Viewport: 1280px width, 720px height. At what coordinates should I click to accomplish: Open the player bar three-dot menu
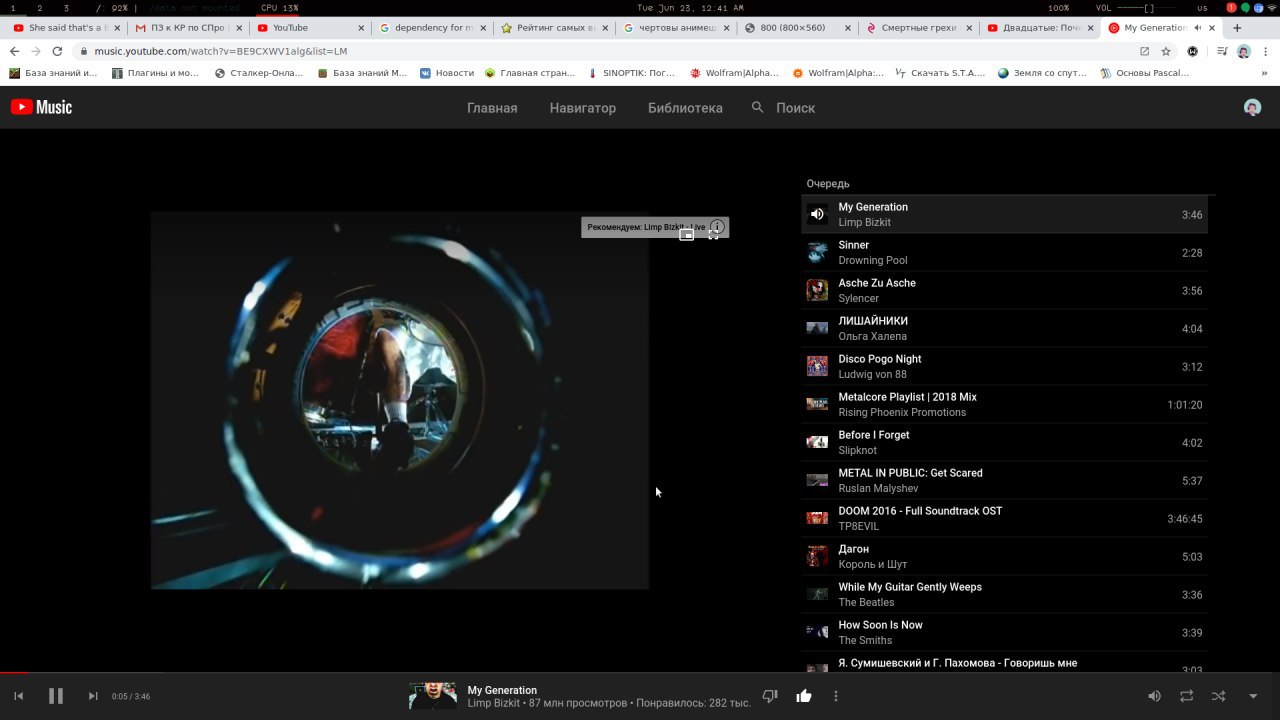[x=836, y=696]
